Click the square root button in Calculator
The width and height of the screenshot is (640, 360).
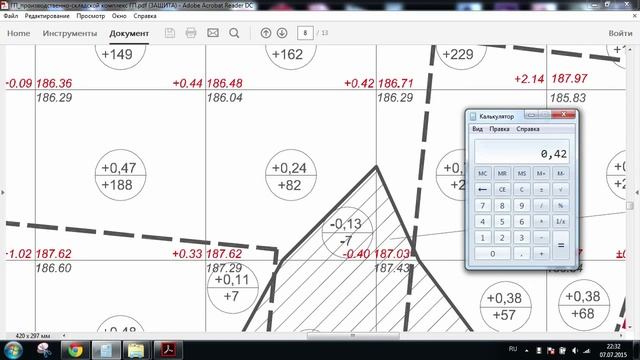[561, 189]
